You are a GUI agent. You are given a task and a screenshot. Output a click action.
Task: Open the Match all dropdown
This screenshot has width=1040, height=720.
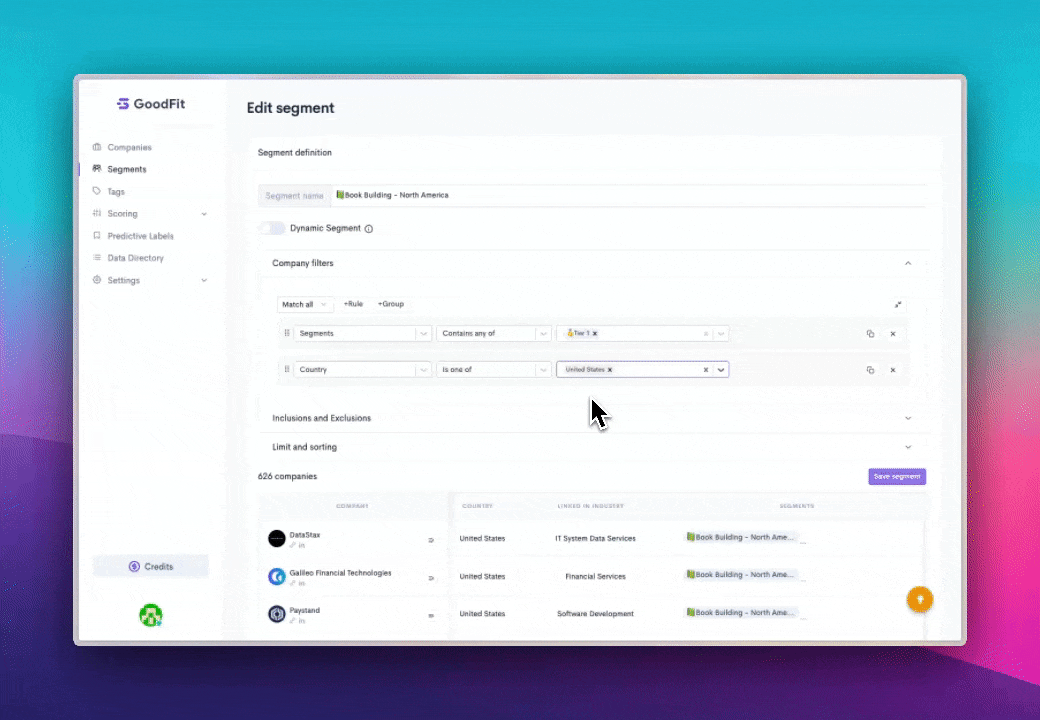click(x=305, y=304)
